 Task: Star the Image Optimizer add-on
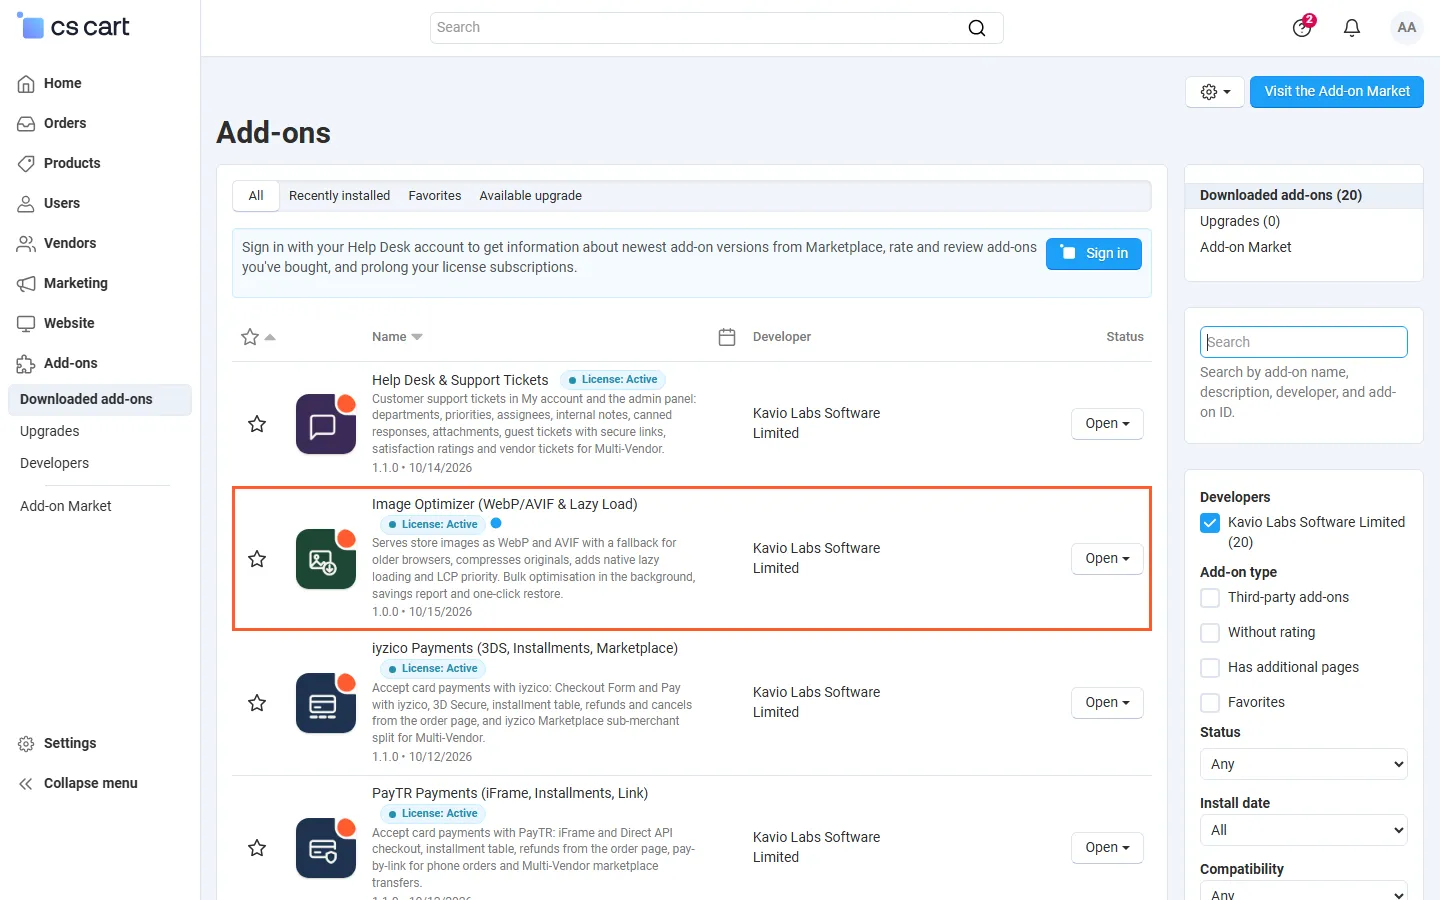pos(257,559)
